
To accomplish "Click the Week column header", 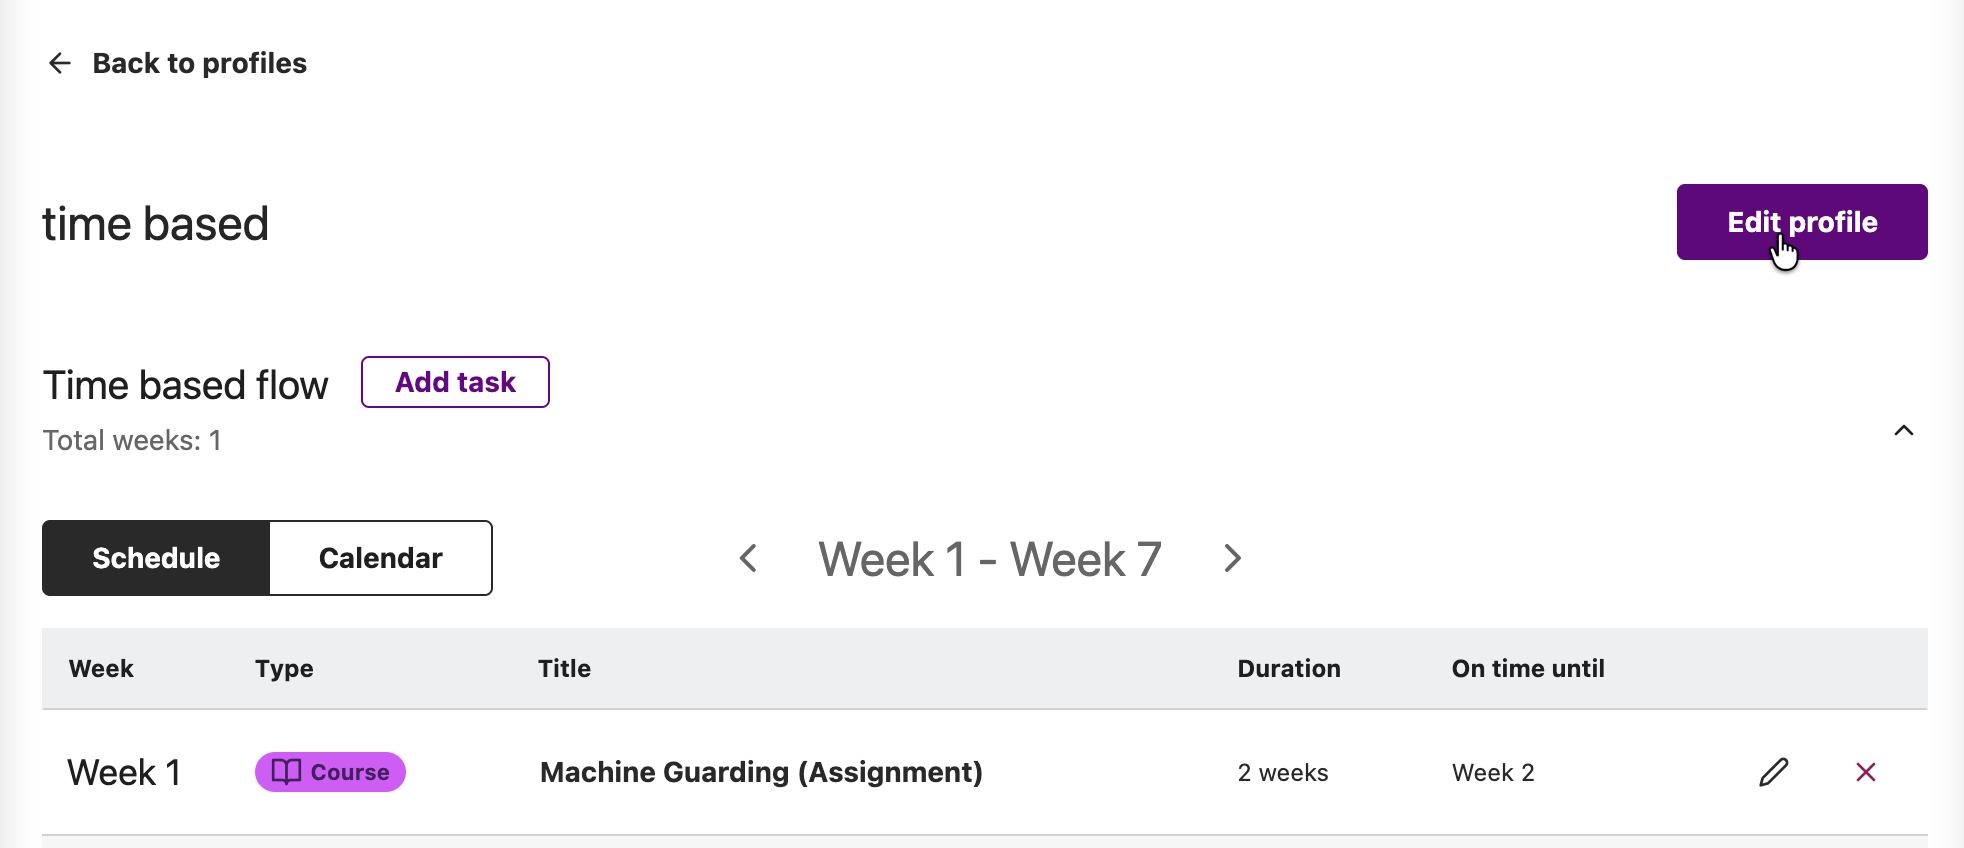I will click(101, 668).
